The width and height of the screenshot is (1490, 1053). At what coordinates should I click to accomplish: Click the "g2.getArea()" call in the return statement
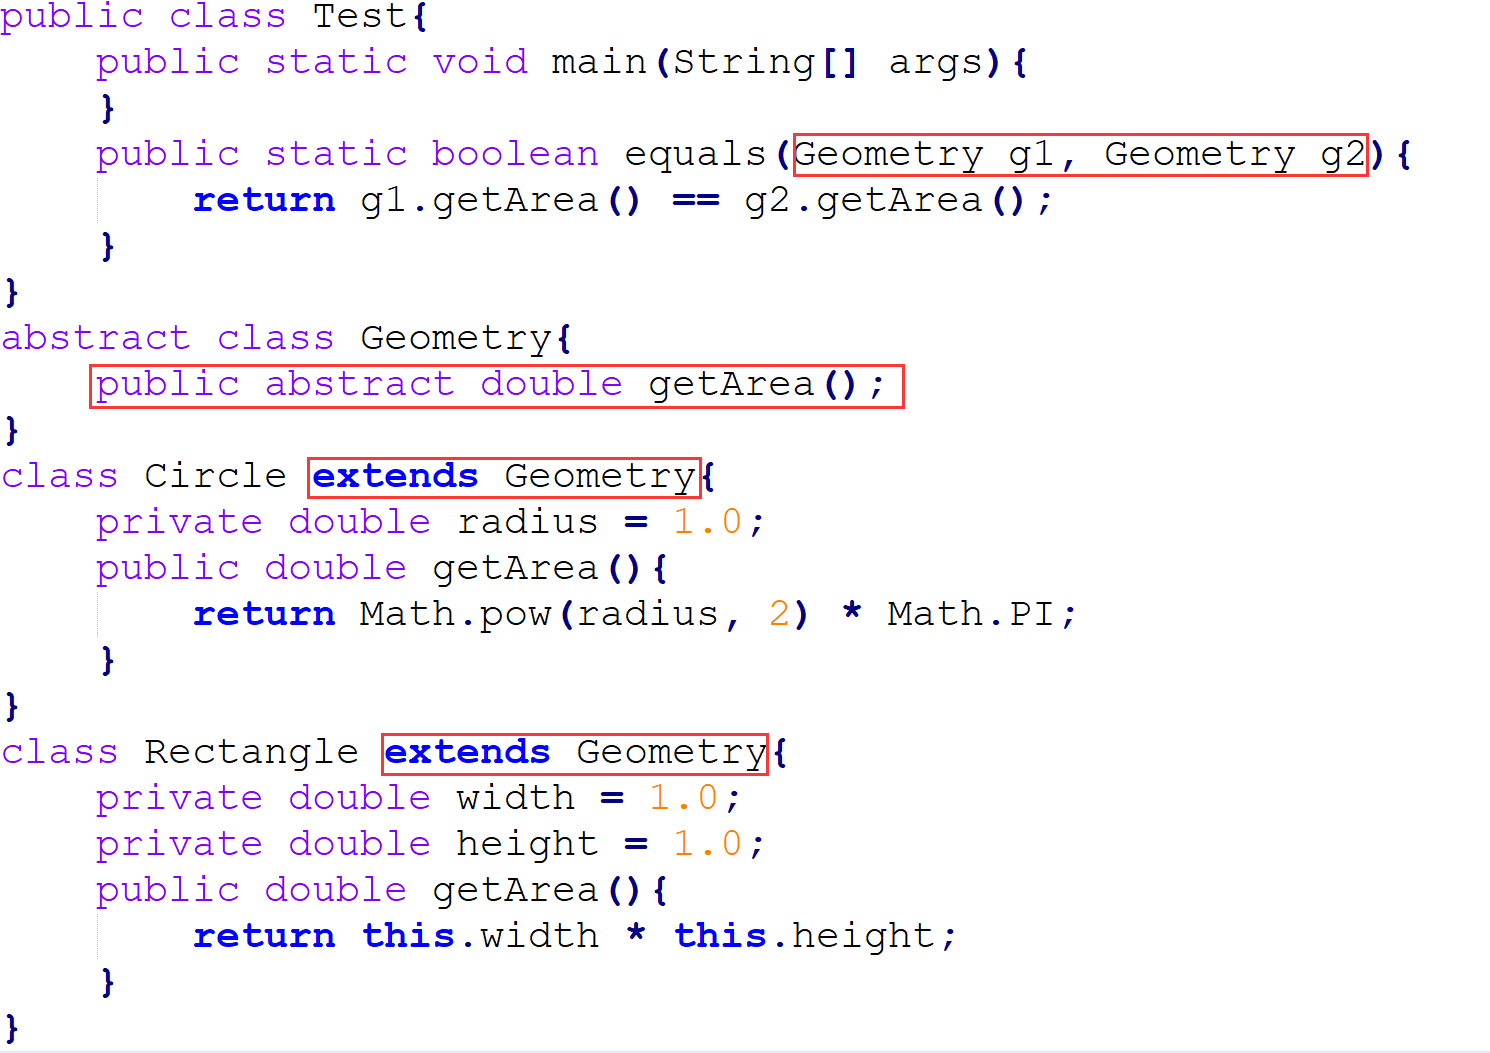pos(884,201)
